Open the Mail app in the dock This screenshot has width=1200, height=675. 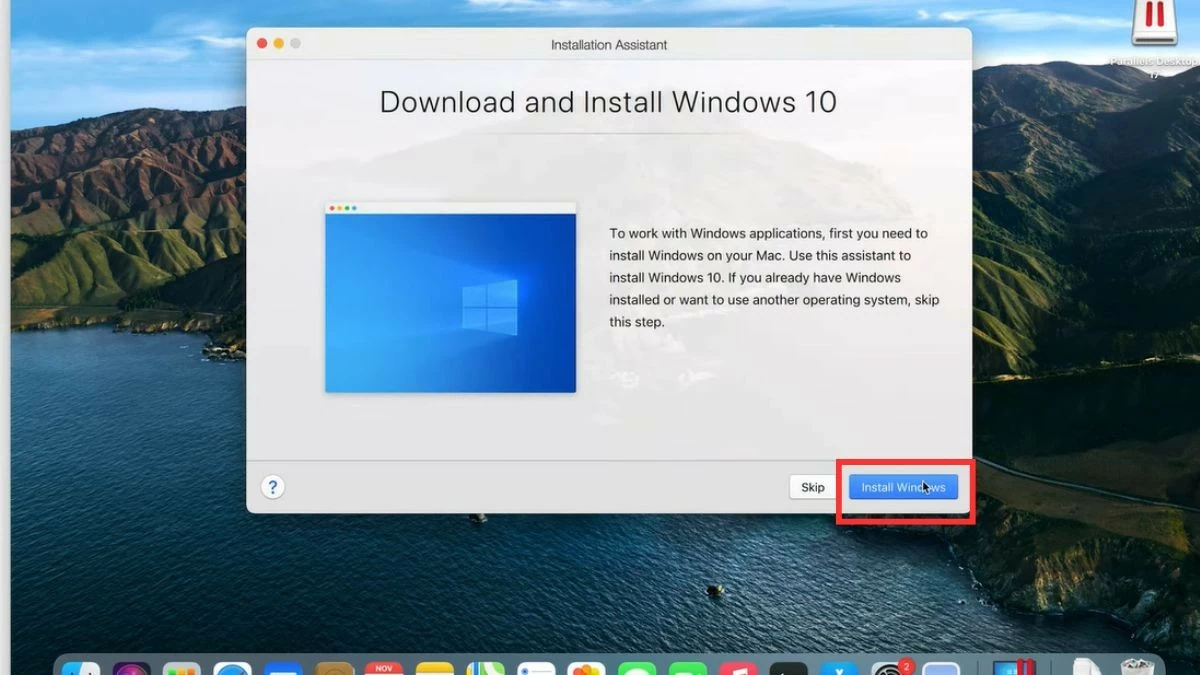click(284, 669)
